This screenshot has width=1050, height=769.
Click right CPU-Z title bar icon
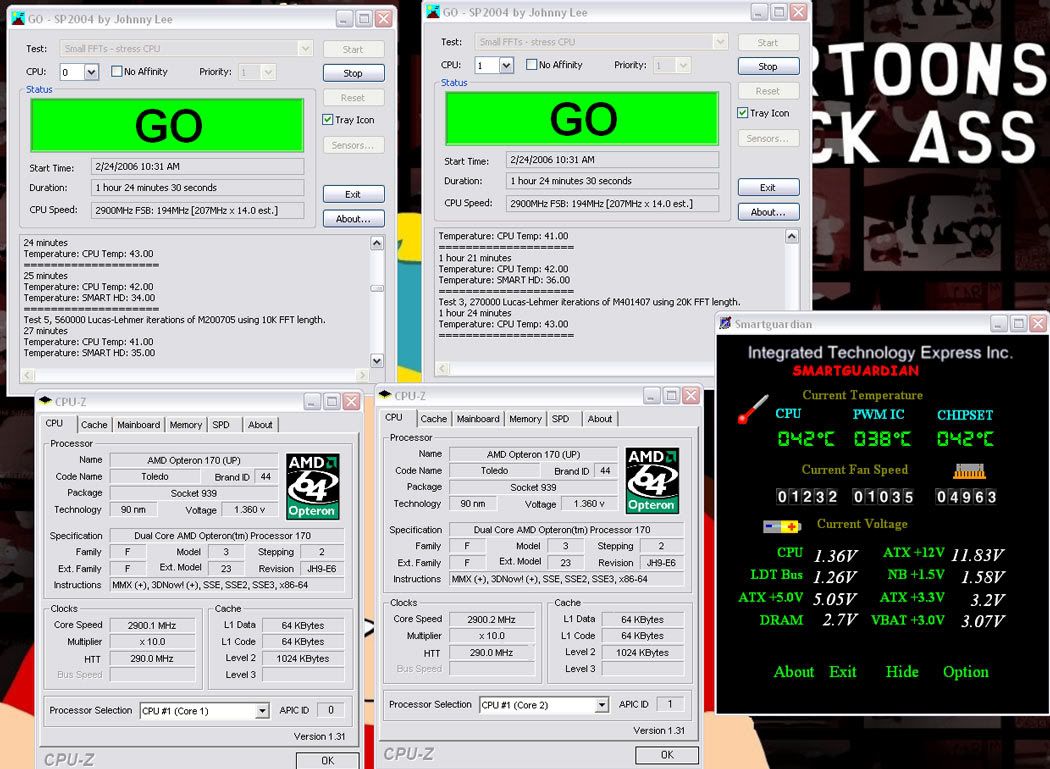384,395
